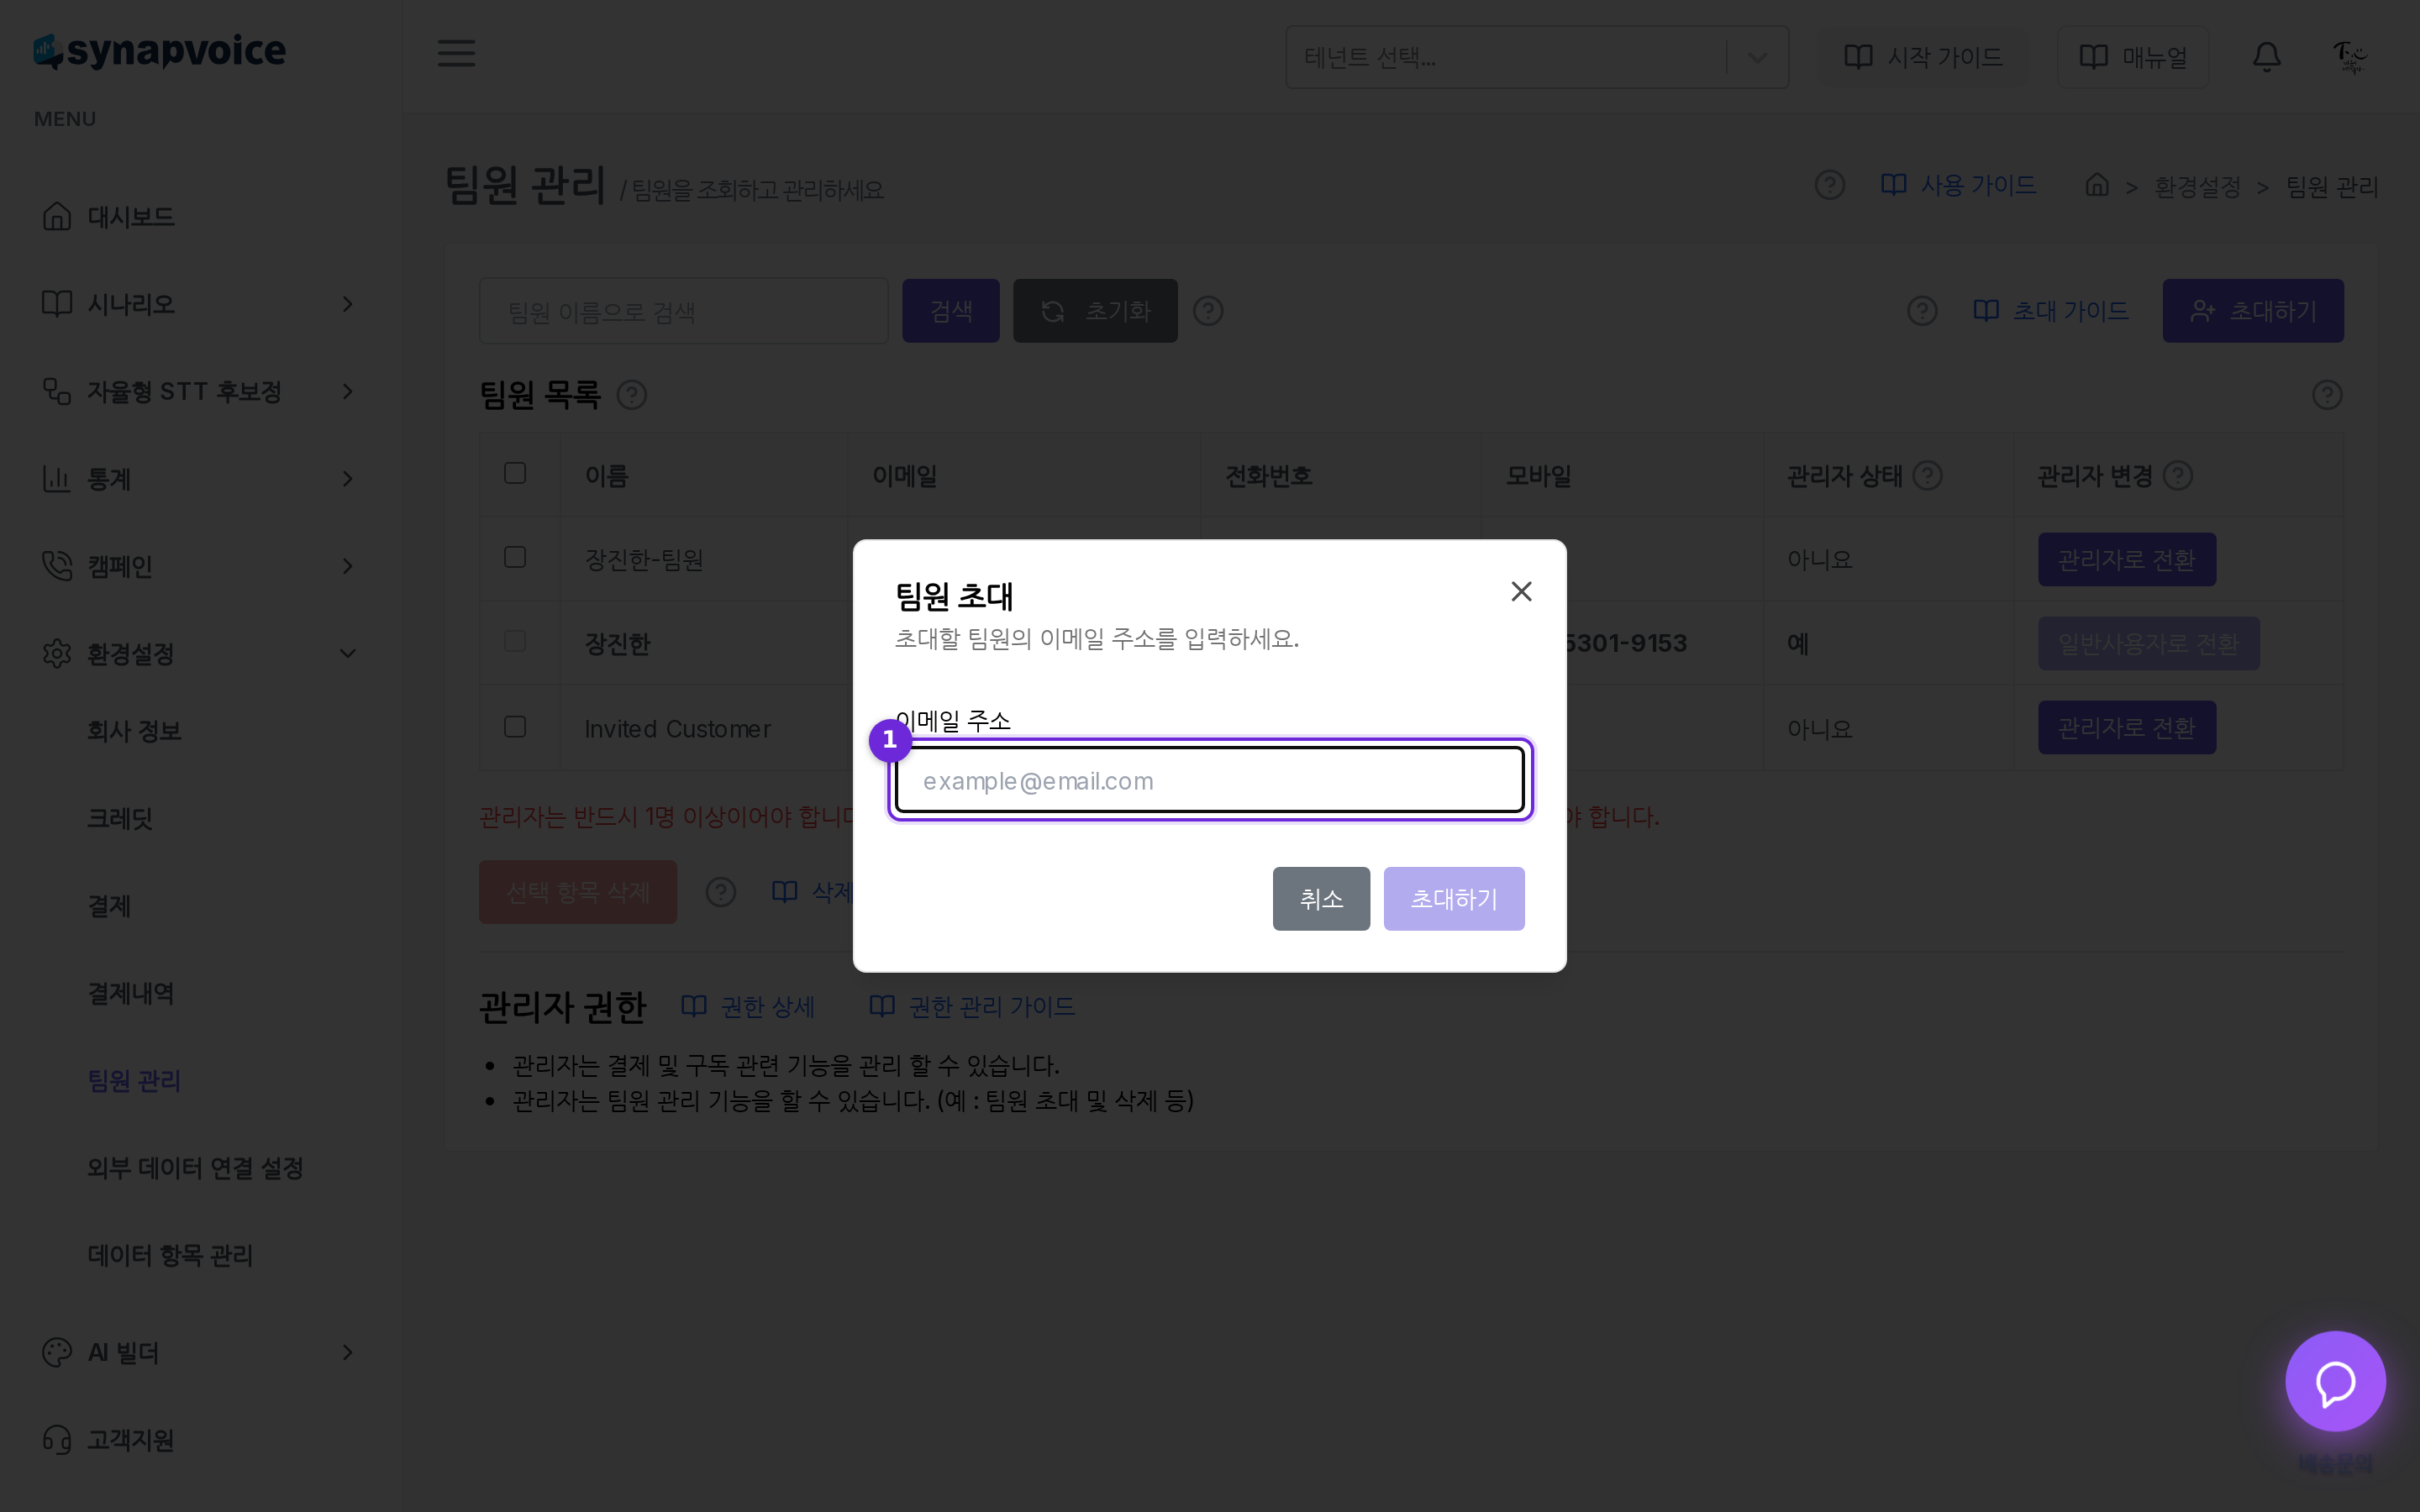2420x1512 pixels.
Task: Click 관리자로 전환 for 장진한-팀원
Action: [2127, 559]
